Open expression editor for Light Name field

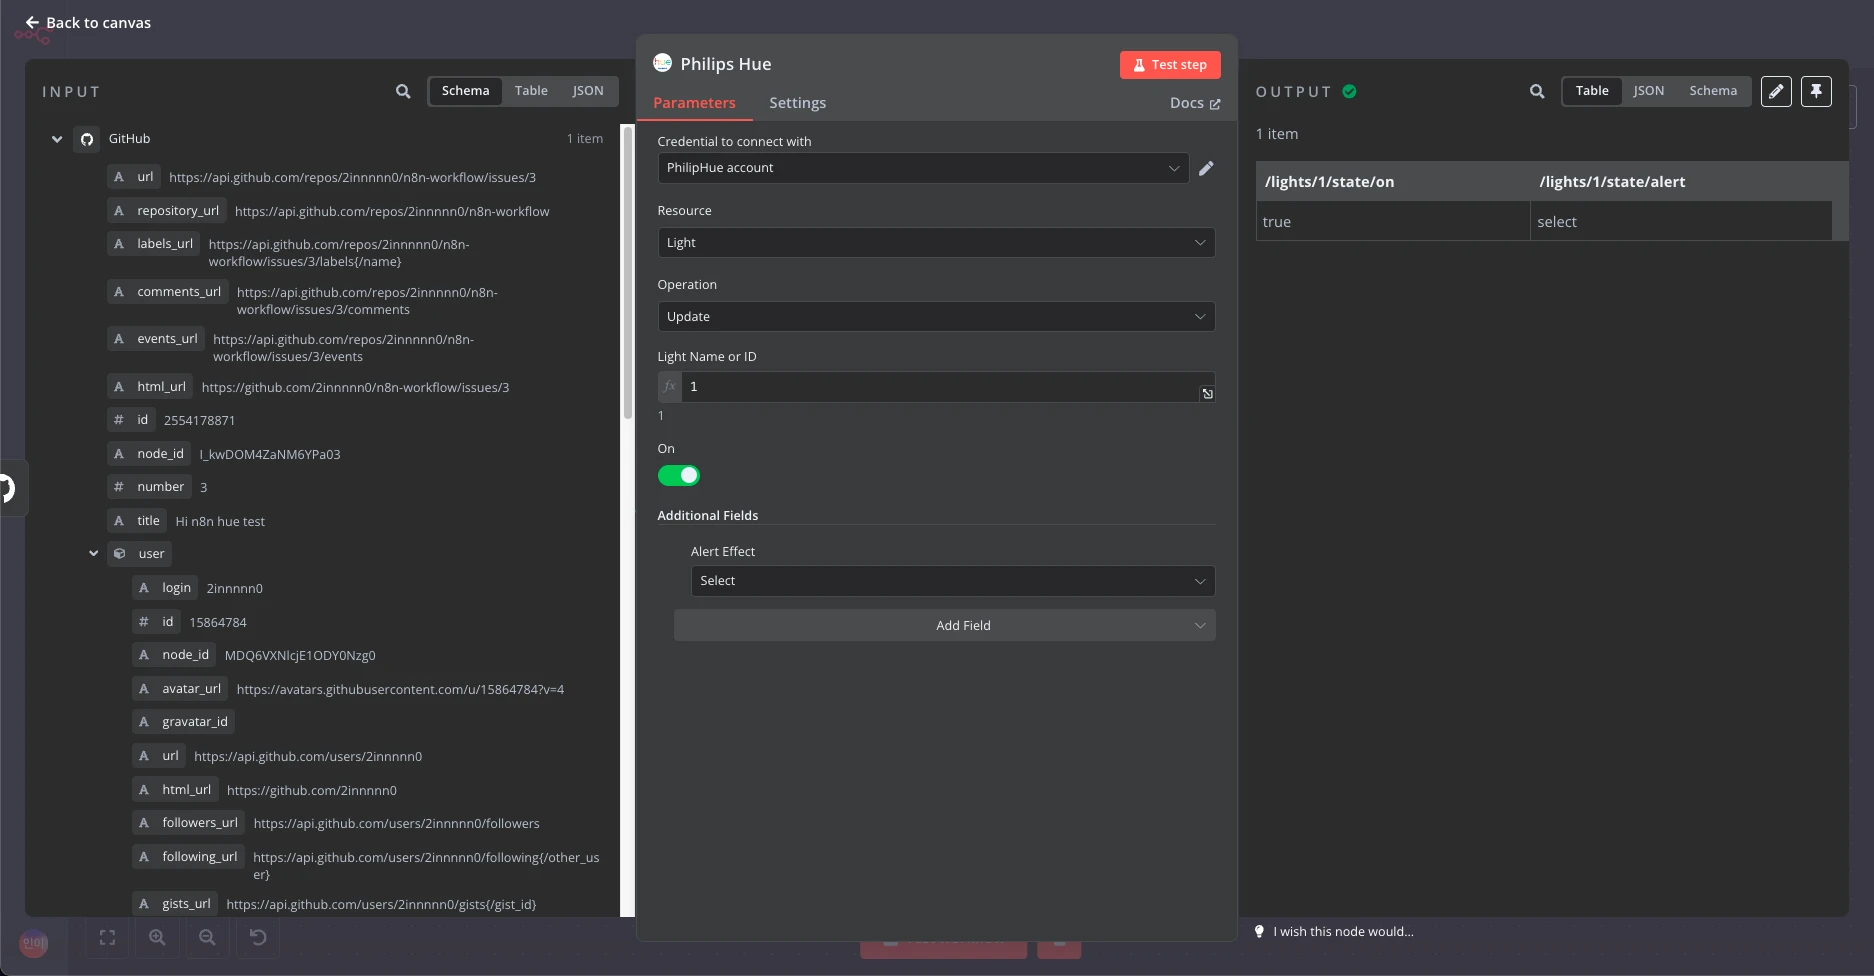(1207, 394)
